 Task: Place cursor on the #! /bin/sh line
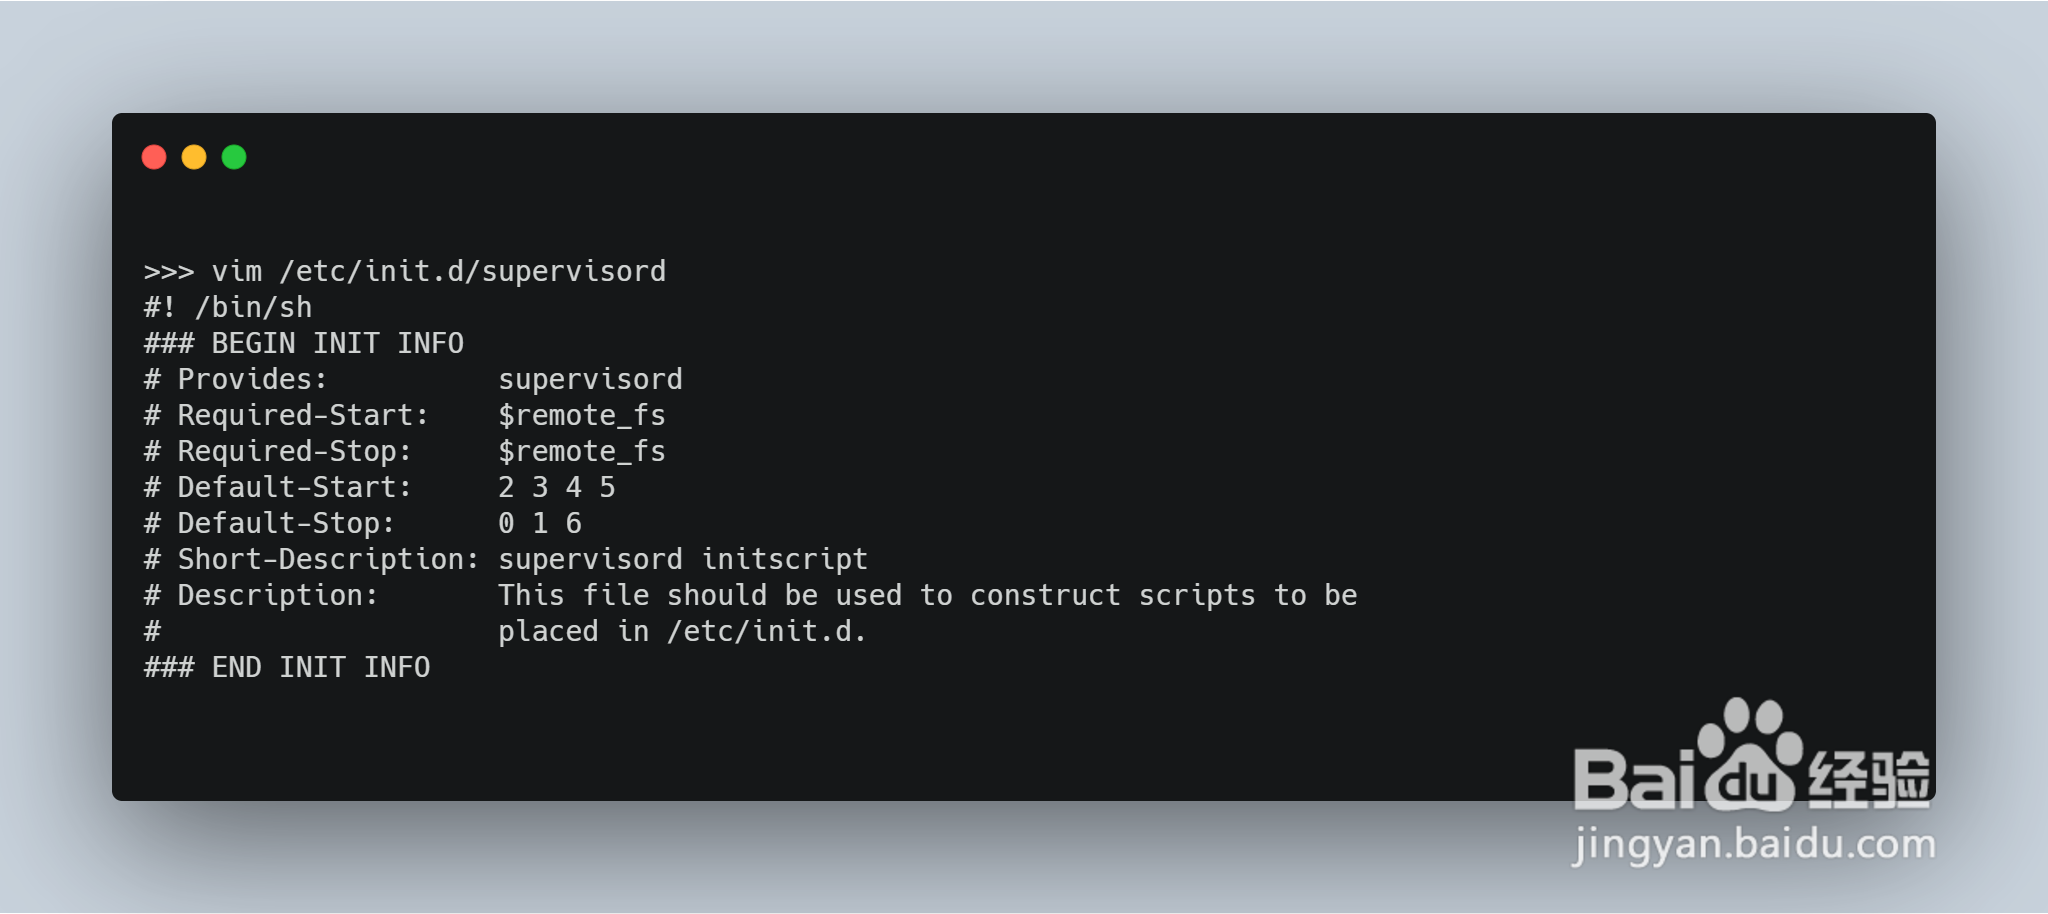[228, 307]
